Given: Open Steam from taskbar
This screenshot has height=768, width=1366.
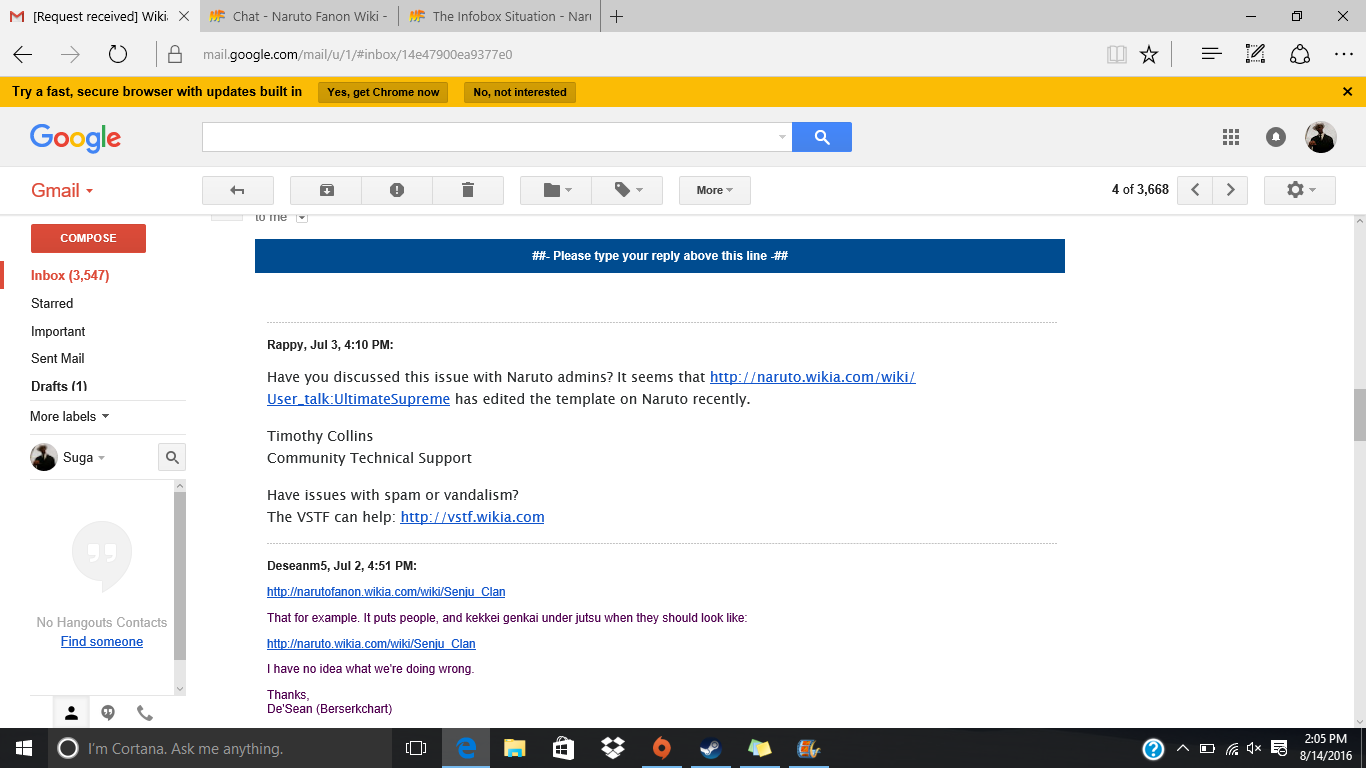Looking at the screenshot, I should coord(710,748).
